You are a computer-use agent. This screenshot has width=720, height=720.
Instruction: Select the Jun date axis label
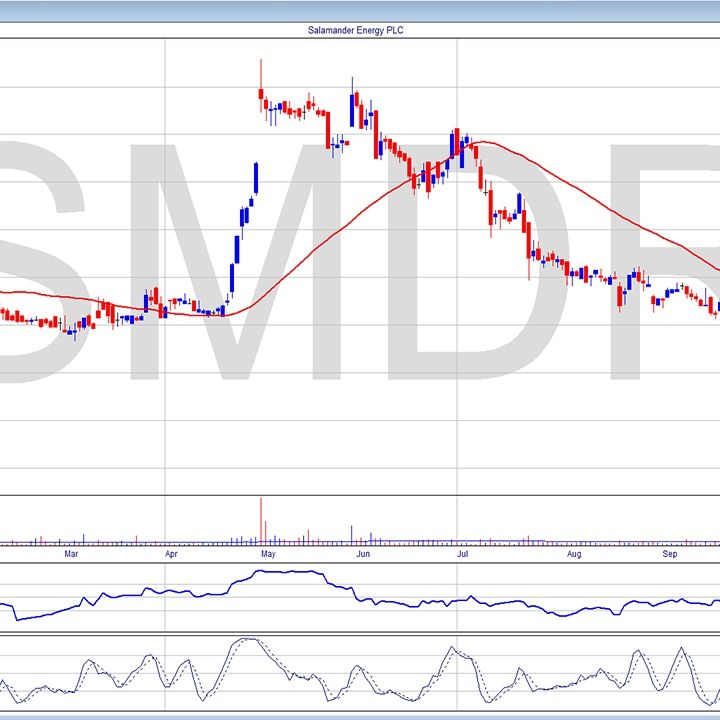coord(363,553)
